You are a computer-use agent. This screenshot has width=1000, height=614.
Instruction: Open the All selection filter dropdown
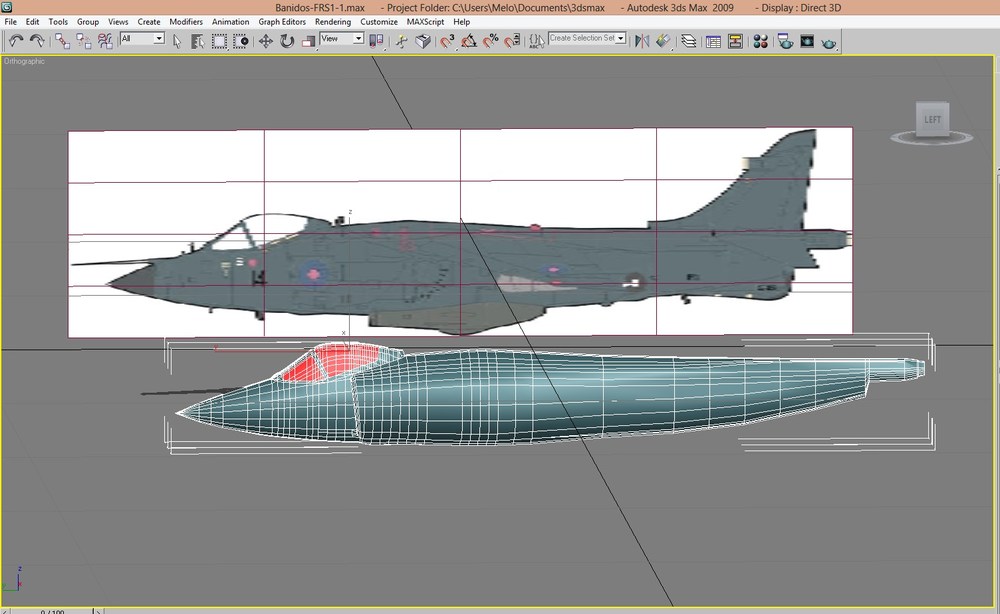(x=142, y=39)
